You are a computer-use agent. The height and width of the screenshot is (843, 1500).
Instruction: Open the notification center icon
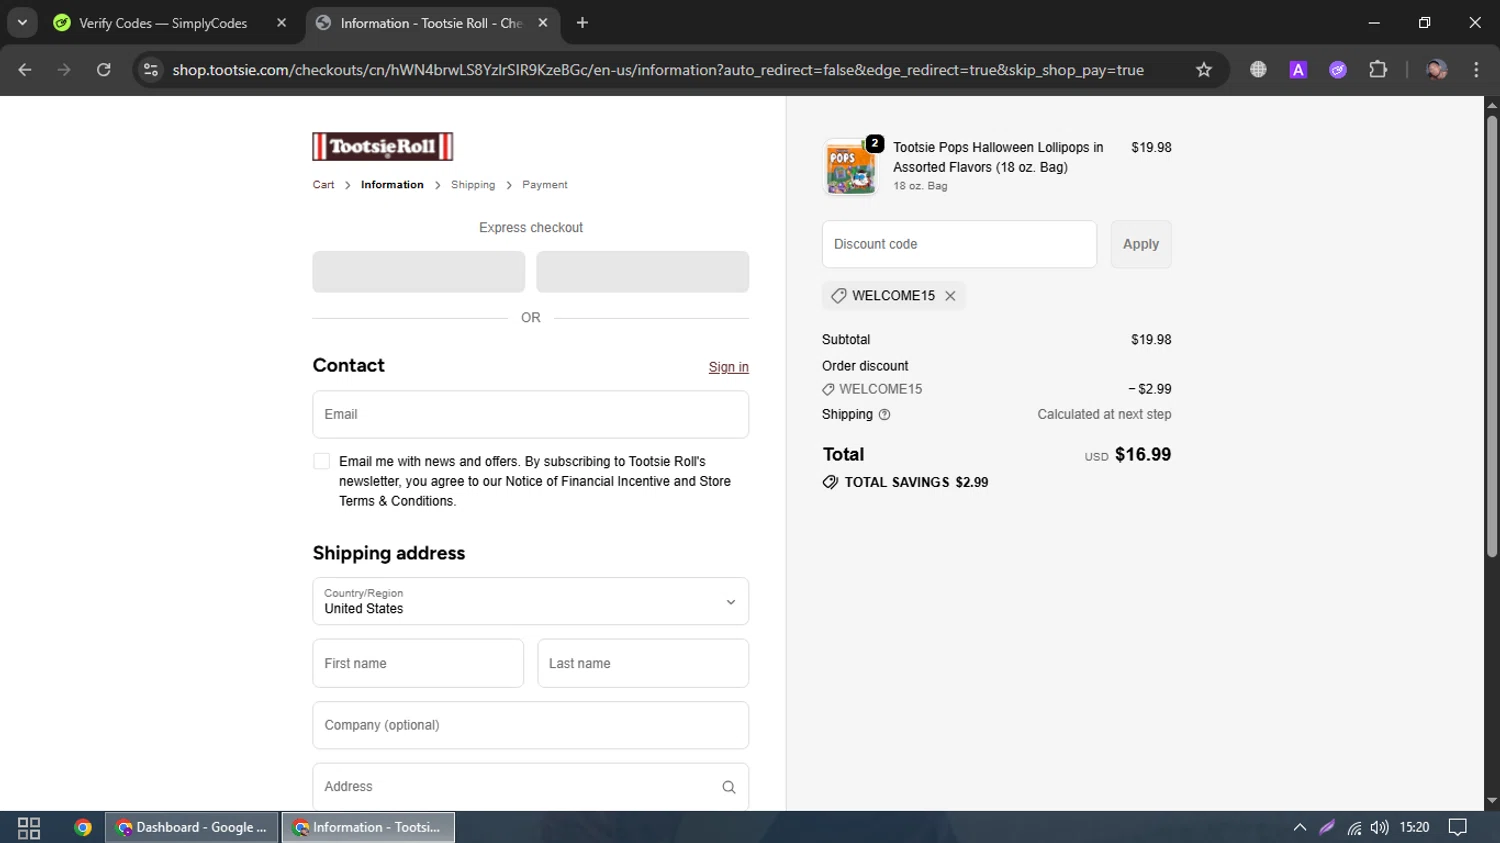click(x=1458, y=827)
